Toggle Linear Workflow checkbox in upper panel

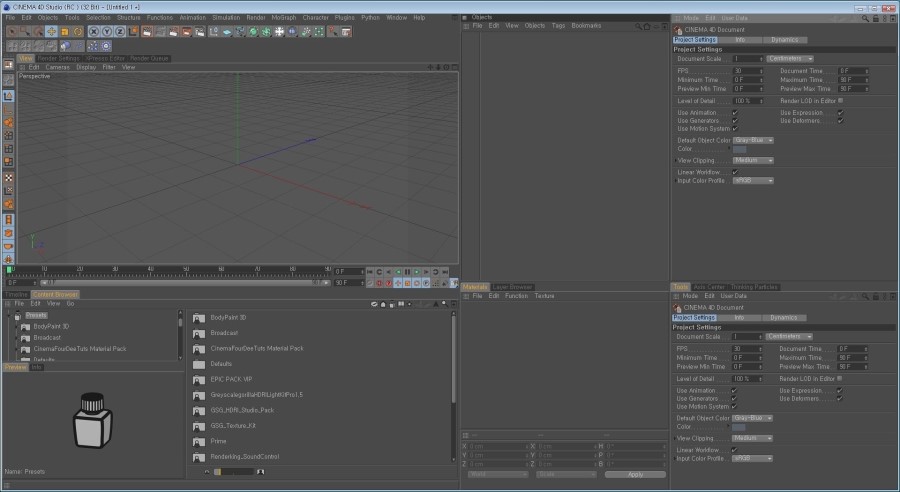[x=735, y=172]
